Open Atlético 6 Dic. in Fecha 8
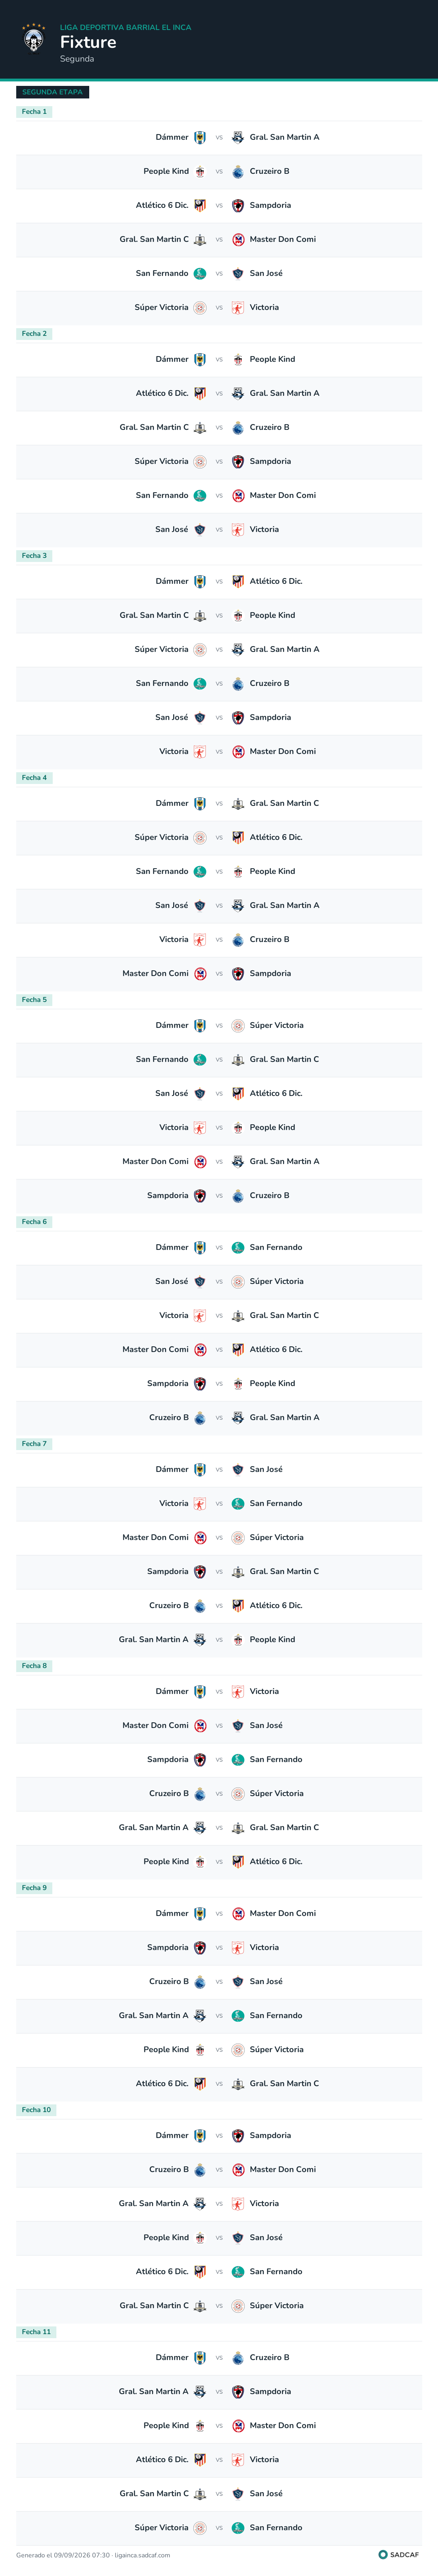This screenshot has width=438, height=2576. coord(276,1861)
